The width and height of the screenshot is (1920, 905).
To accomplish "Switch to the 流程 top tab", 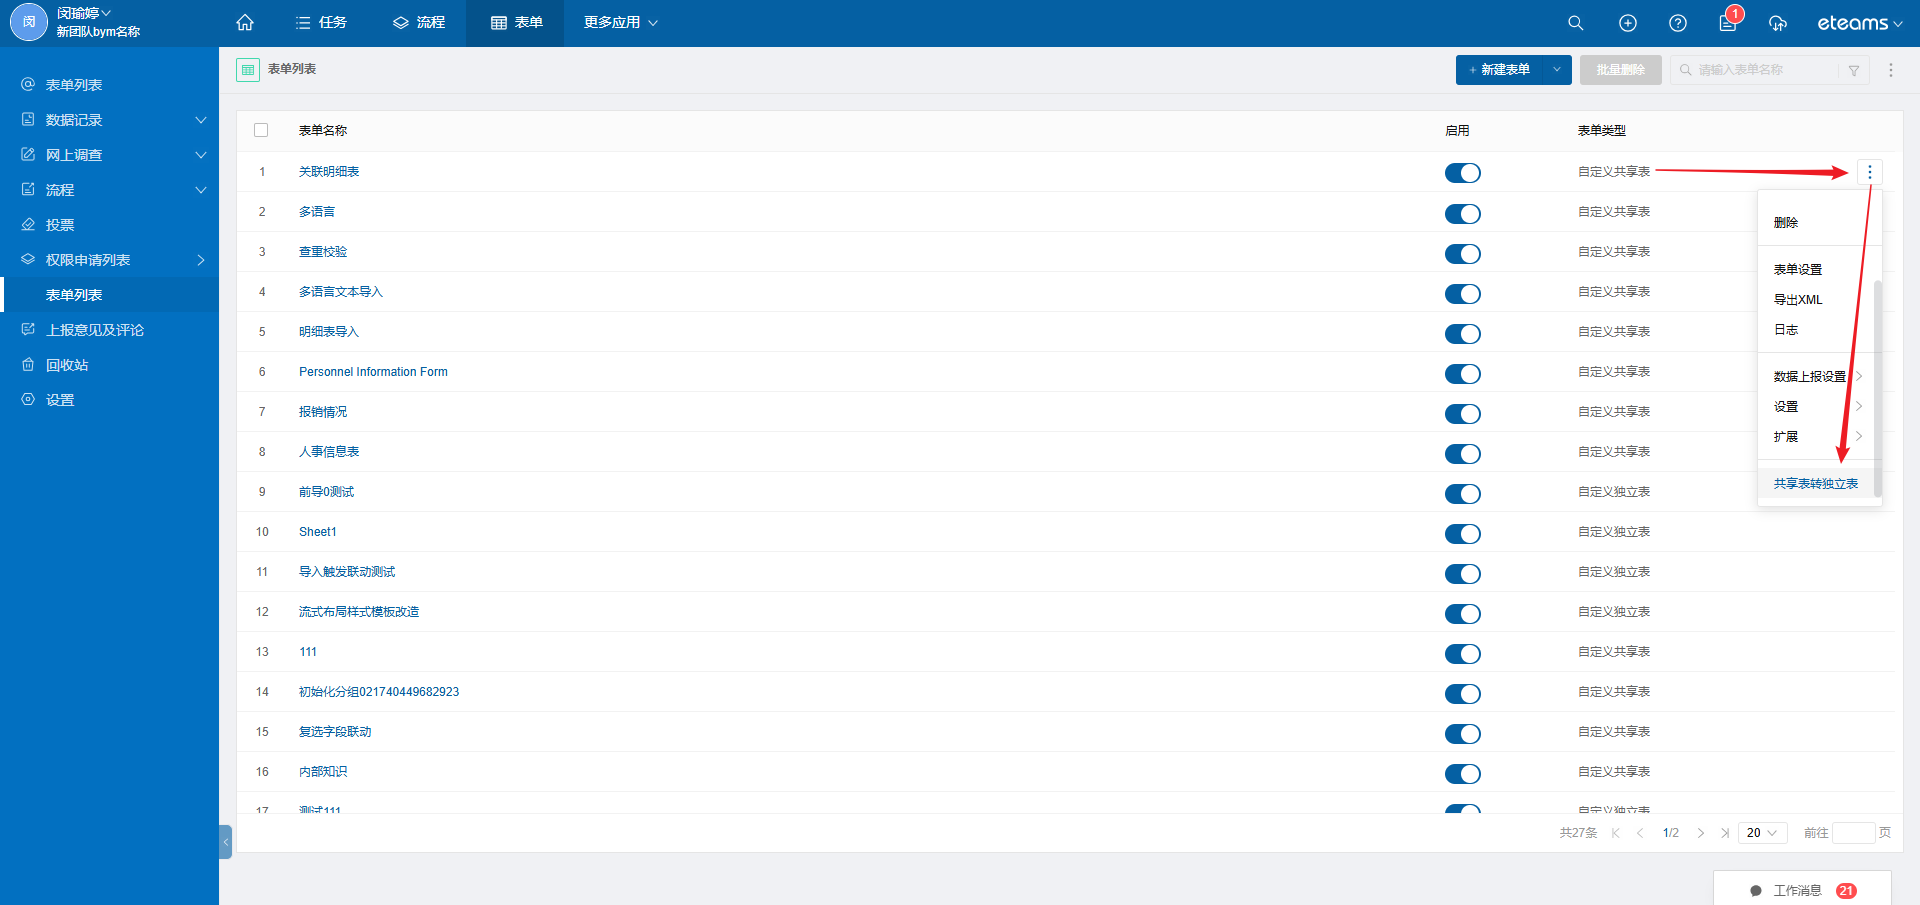I will tap(419, 22).
